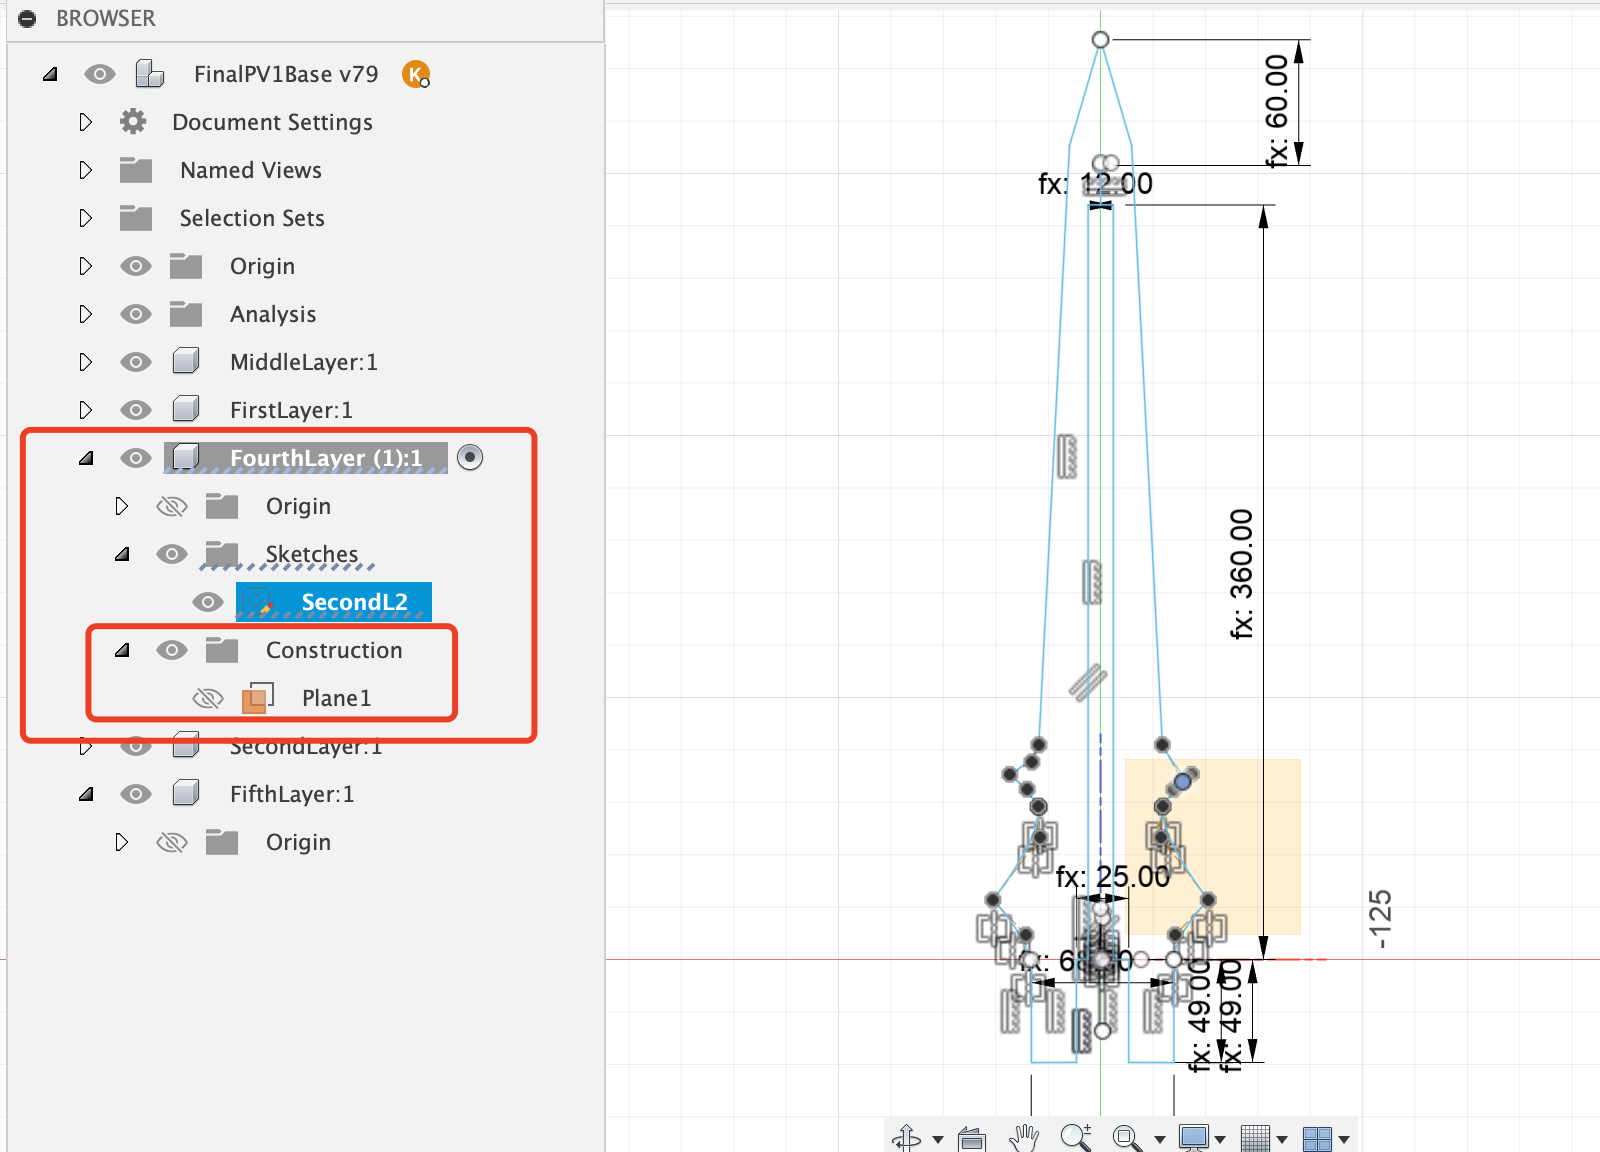The width and height of the screenshot is (1600, 1152).
Task: Expand Named Views
Action: click(x=86, y=170)
